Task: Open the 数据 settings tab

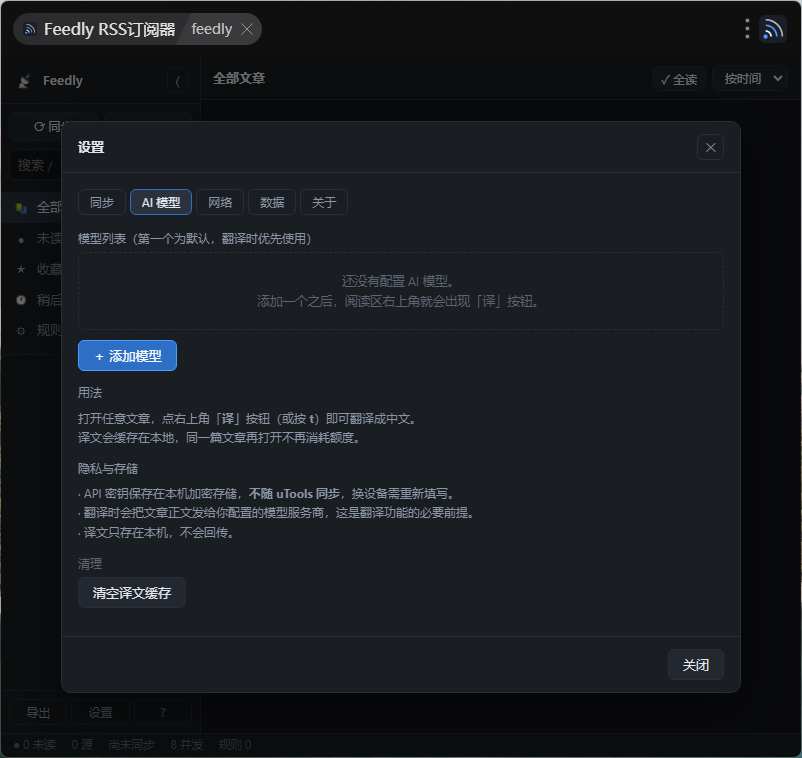Action: (x=272, y=202)
